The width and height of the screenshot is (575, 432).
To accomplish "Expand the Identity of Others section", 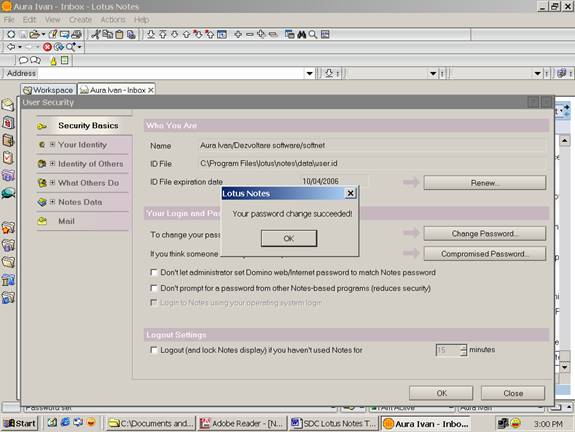I will [52, 164].
